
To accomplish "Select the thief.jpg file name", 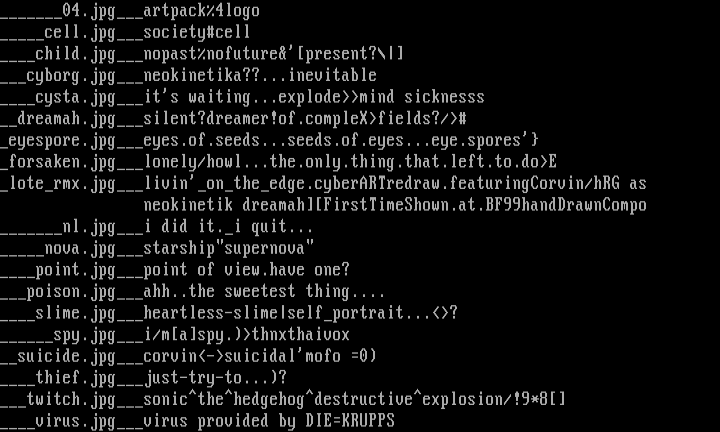I will click(76, 378).
